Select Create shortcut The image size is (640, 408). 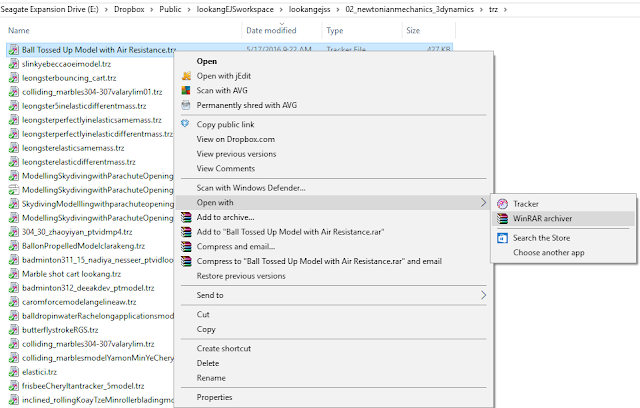coord(224,348)
